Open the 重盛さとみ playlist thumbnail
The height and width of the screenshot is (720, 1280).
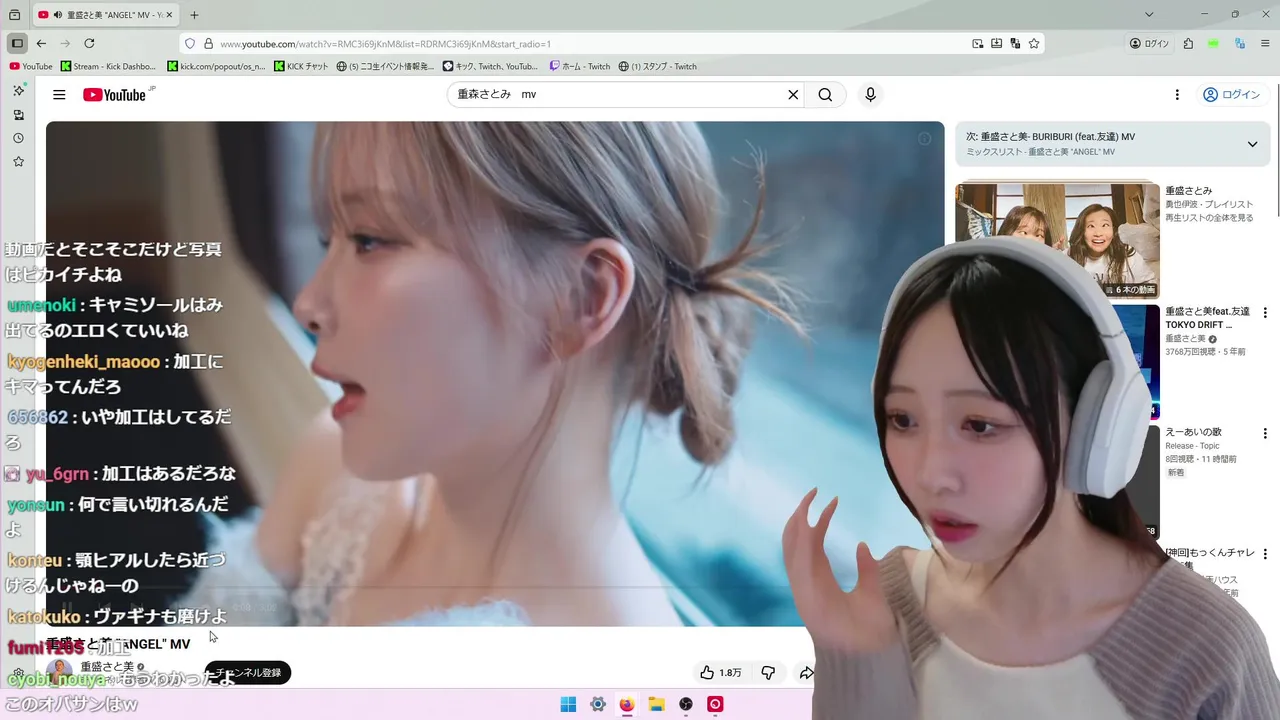click(1057, 240)
